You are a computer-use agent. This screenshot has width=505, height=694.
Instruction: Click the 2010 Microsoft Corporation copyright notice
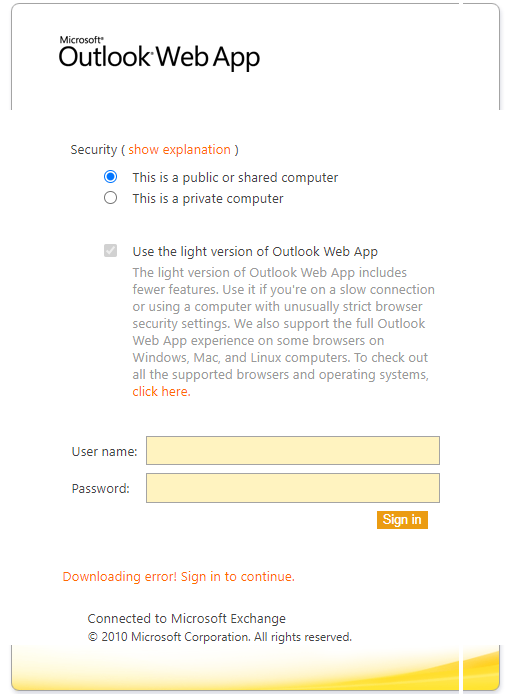point(220,637)
